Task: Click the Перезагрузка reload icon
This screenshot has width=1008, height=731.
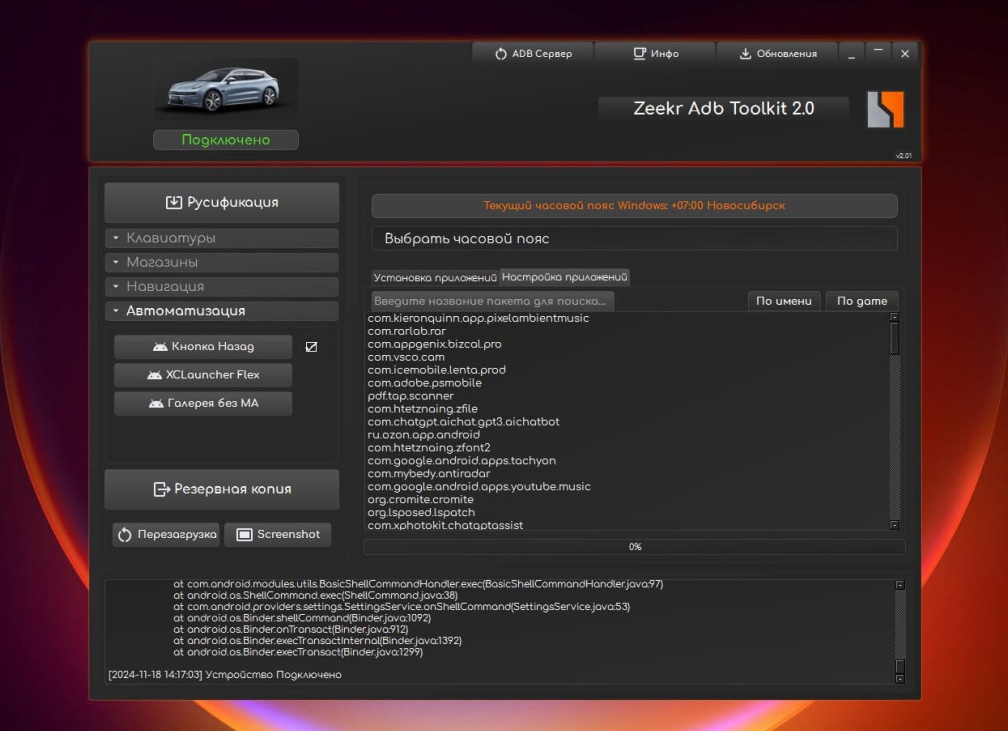Action: coord(125,535)
